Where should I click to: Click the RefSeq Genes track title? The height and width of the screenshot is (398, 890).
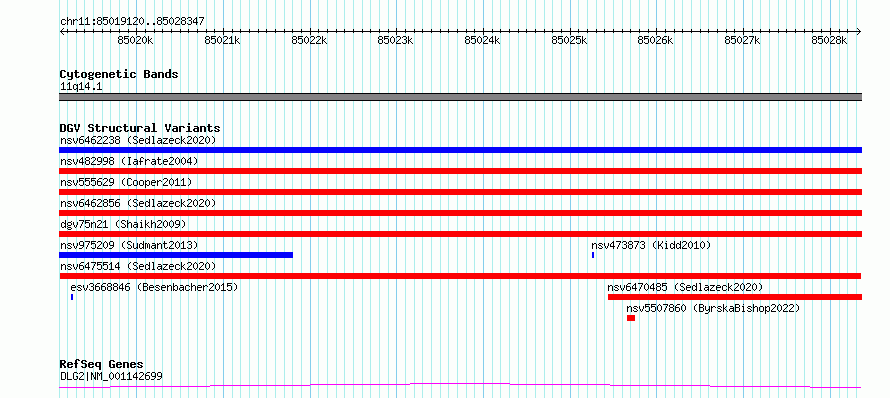coord(102,365)
